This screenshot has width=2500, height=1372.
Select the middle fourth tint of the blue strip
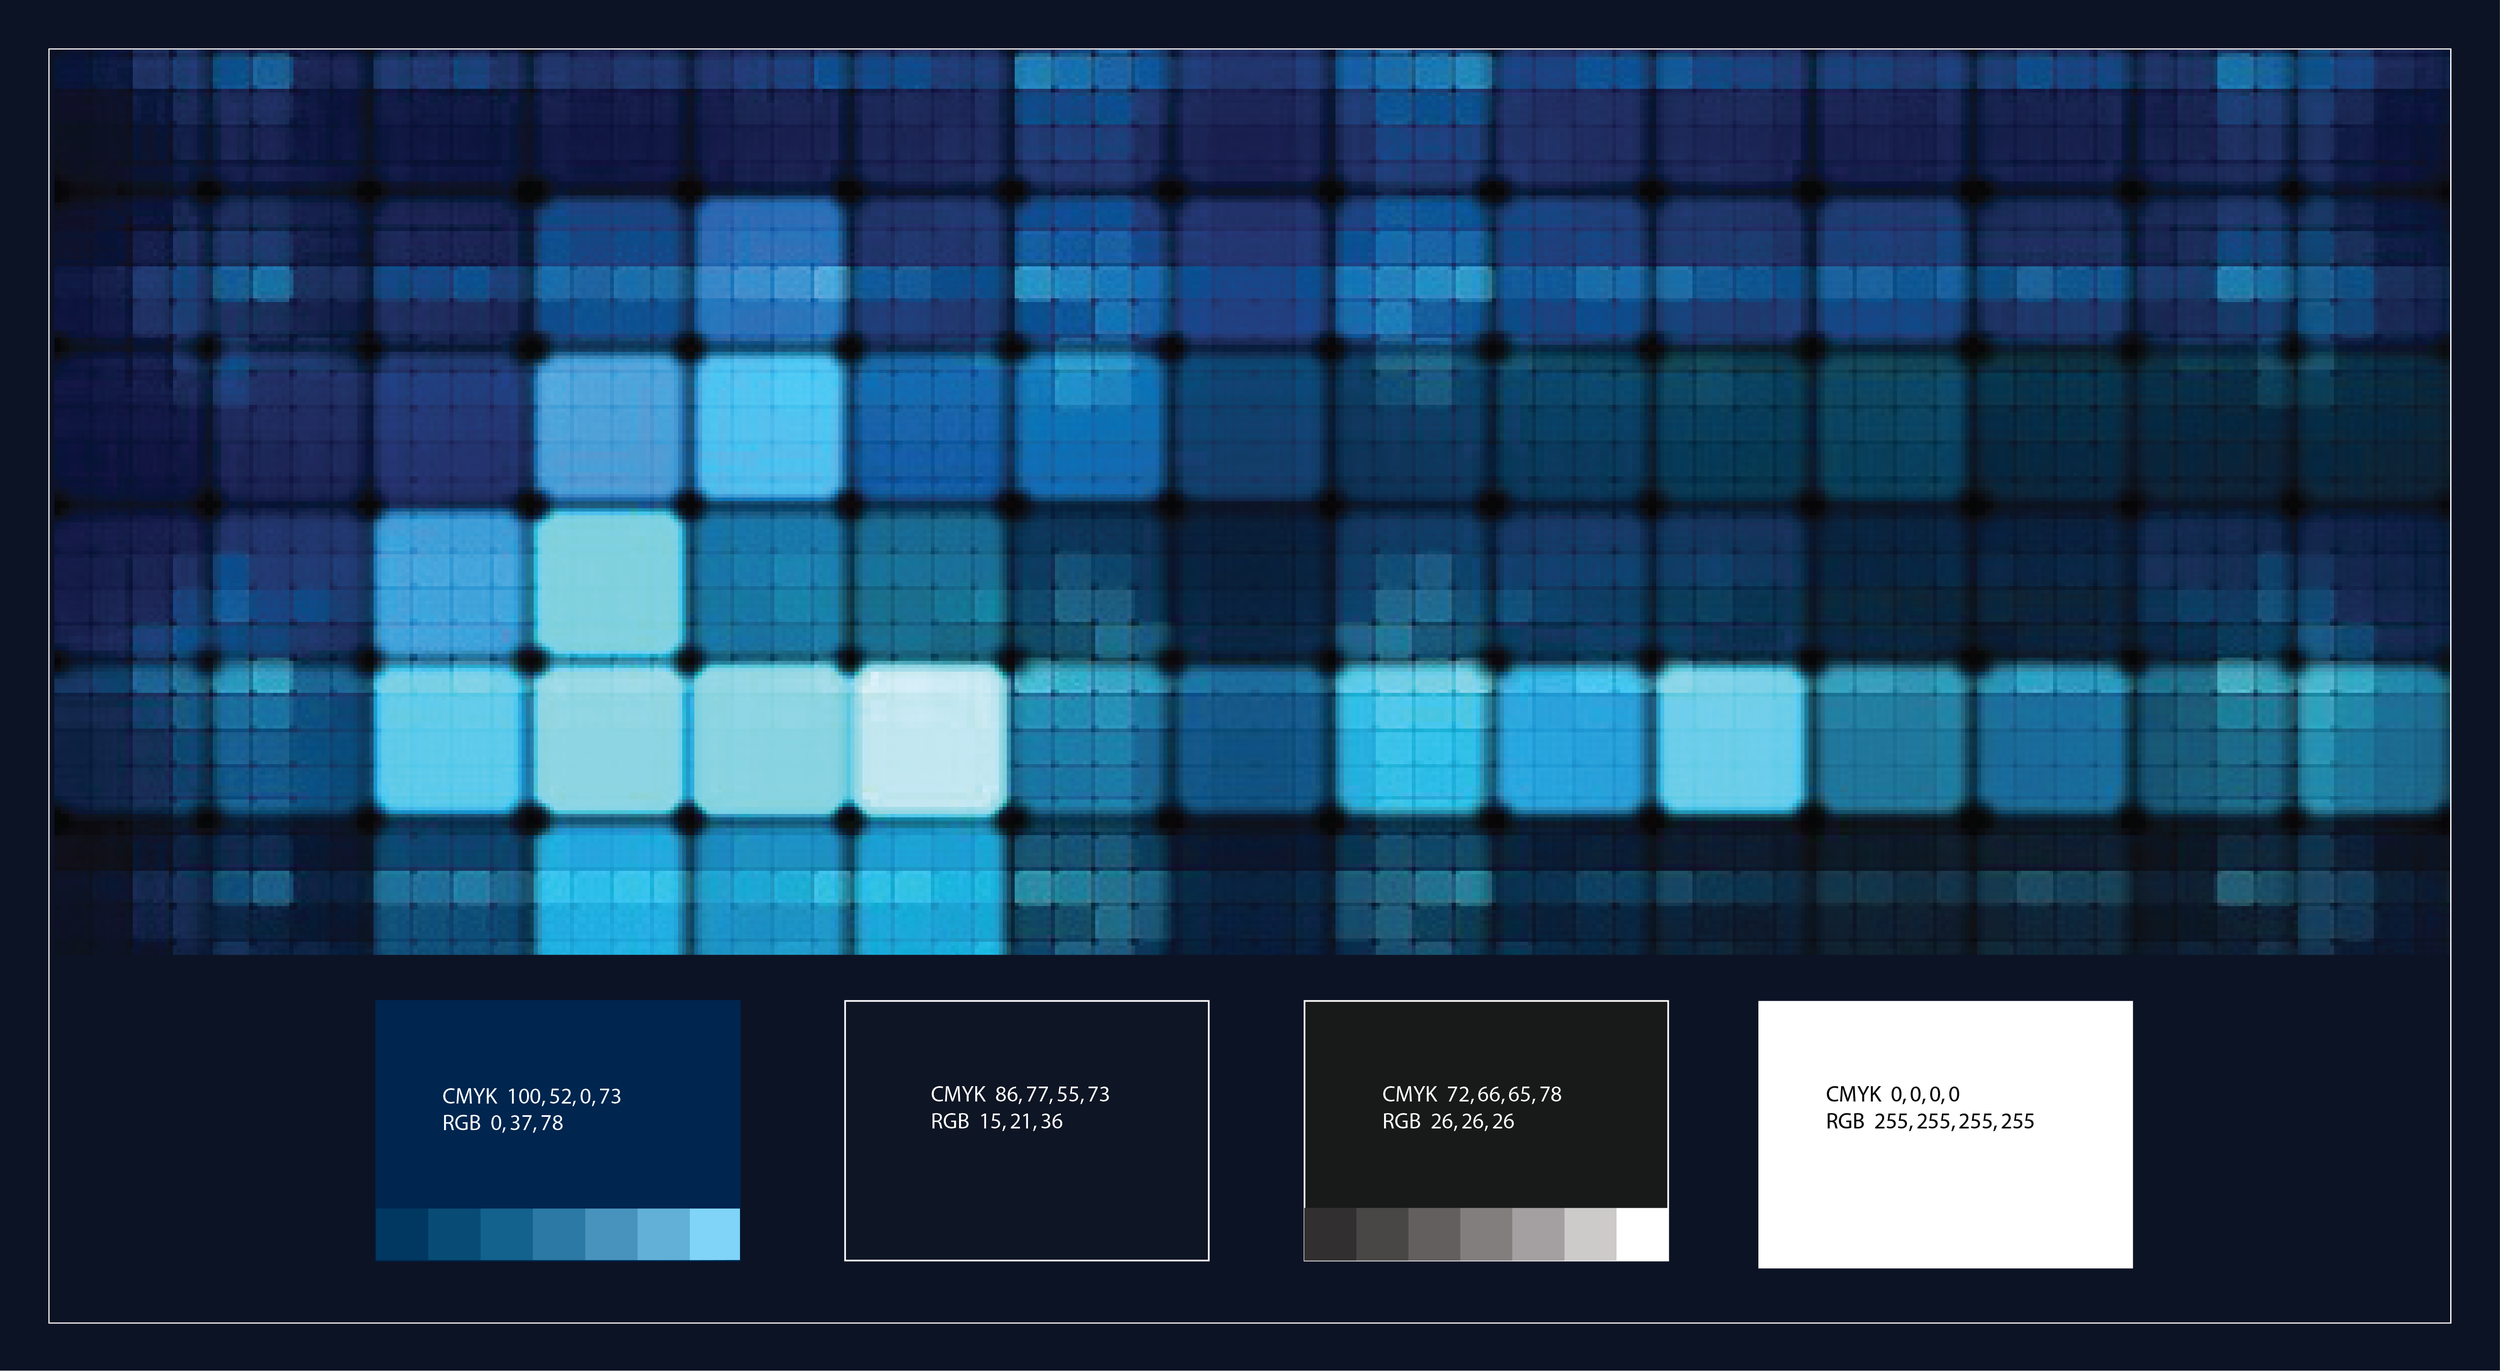point(559,1234)
